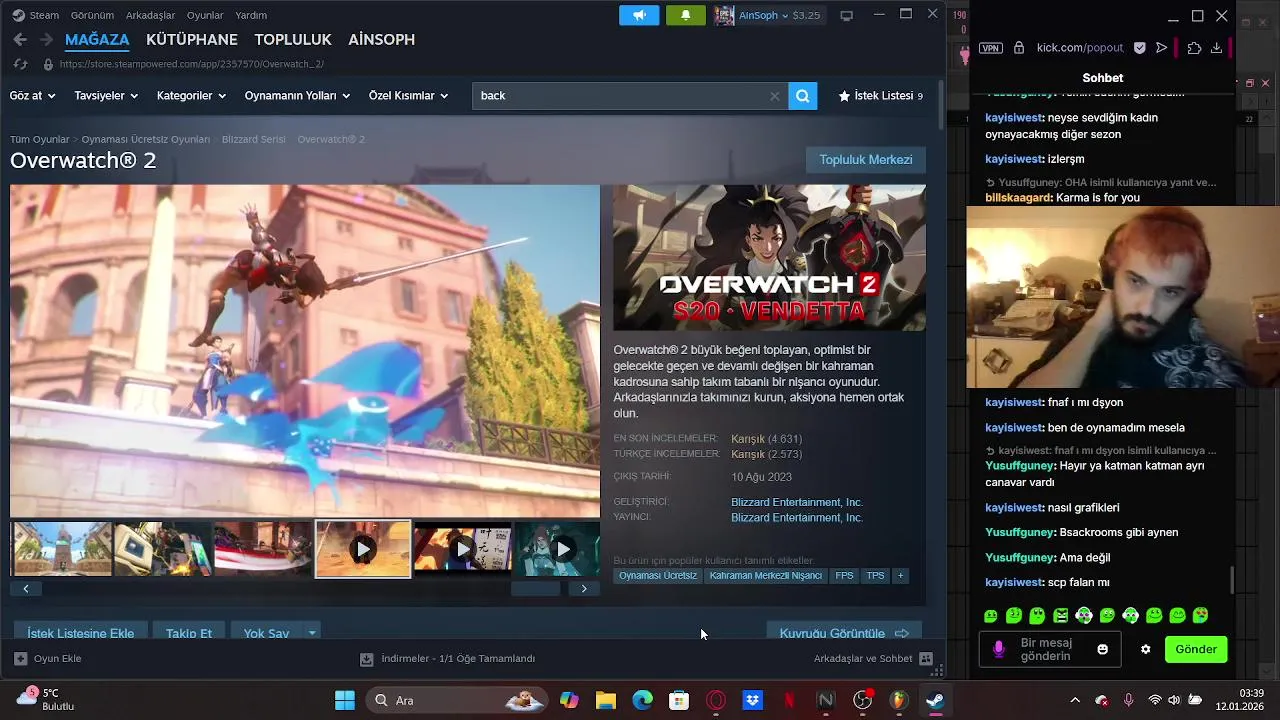Screen dimensions: 1280x720
Task: Open the Görünüm menu
Action: [92, 15]
